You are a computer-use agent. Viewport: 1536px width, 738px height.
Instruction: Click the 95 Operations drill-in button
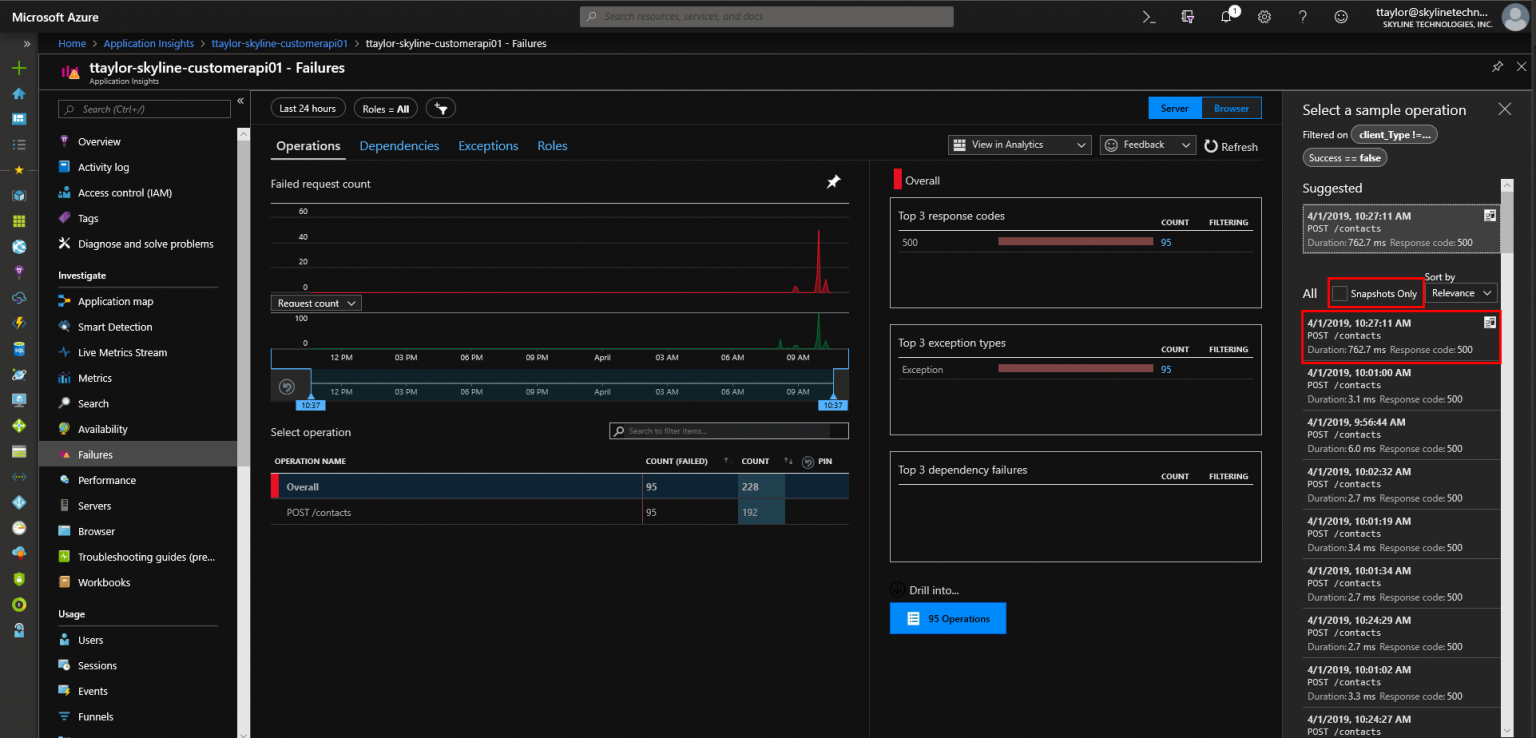tap(947, 618)
